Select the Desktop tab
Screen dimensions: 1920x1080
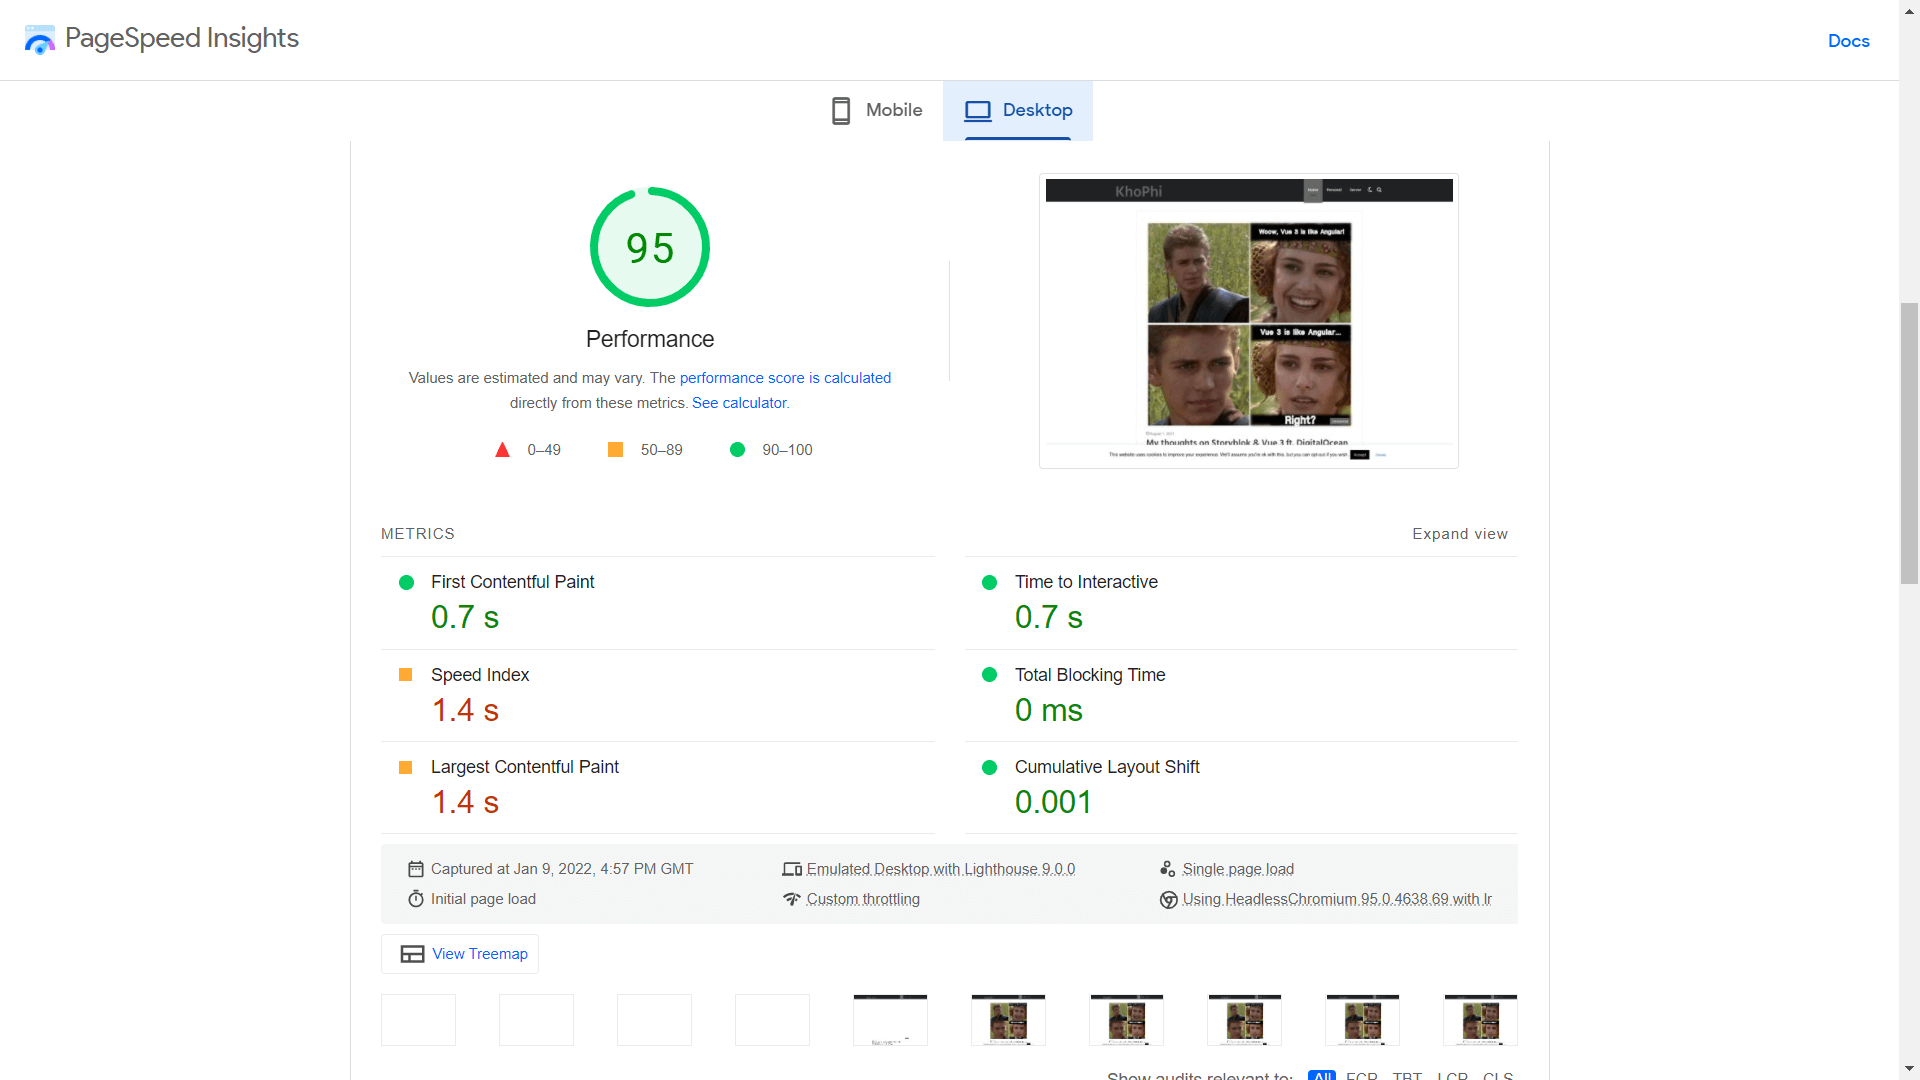[x=1018, y=110]
